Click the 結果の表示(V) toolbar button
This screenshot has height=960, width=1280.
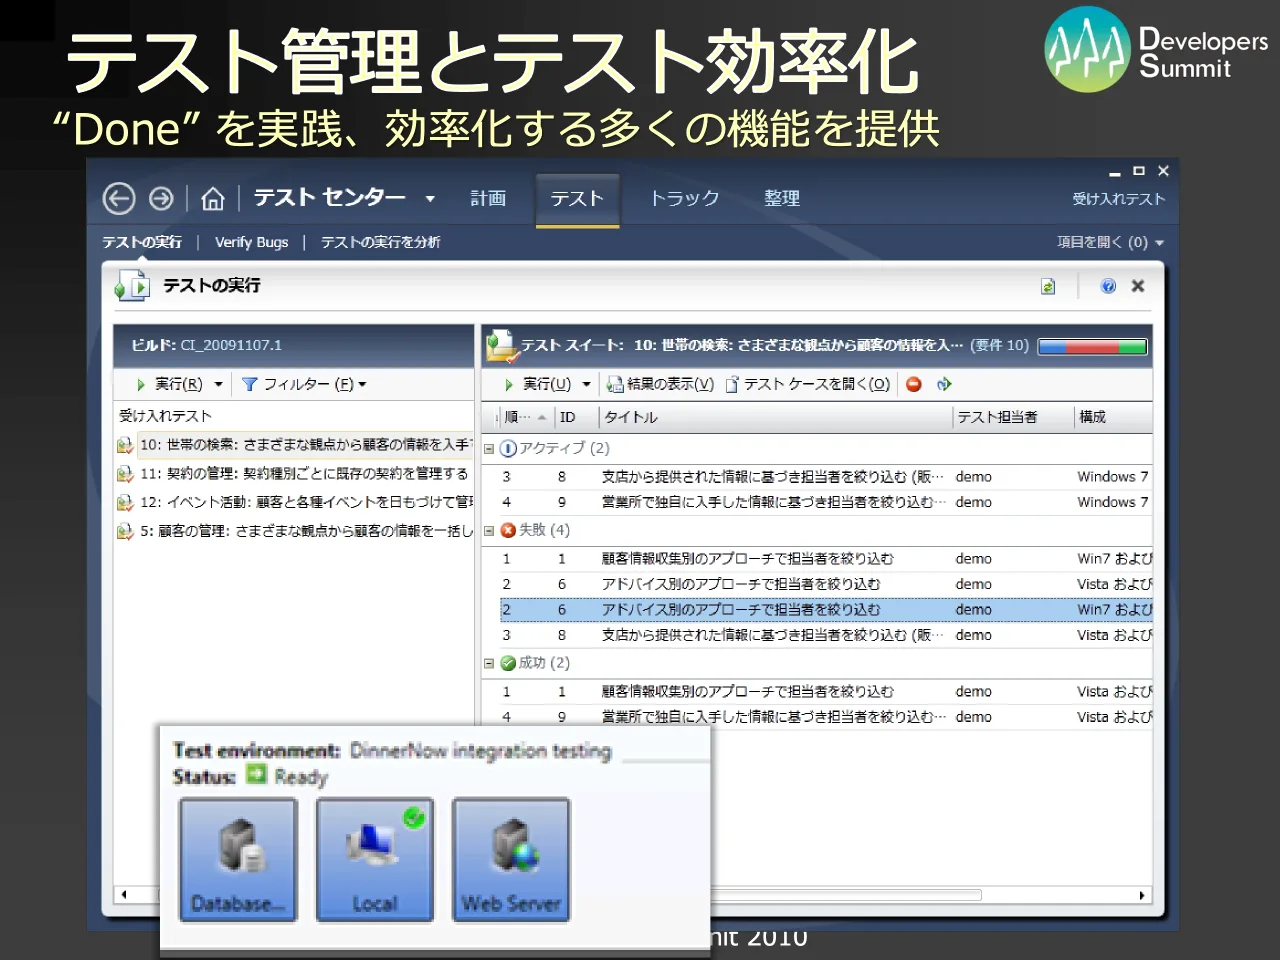point(661,384)
